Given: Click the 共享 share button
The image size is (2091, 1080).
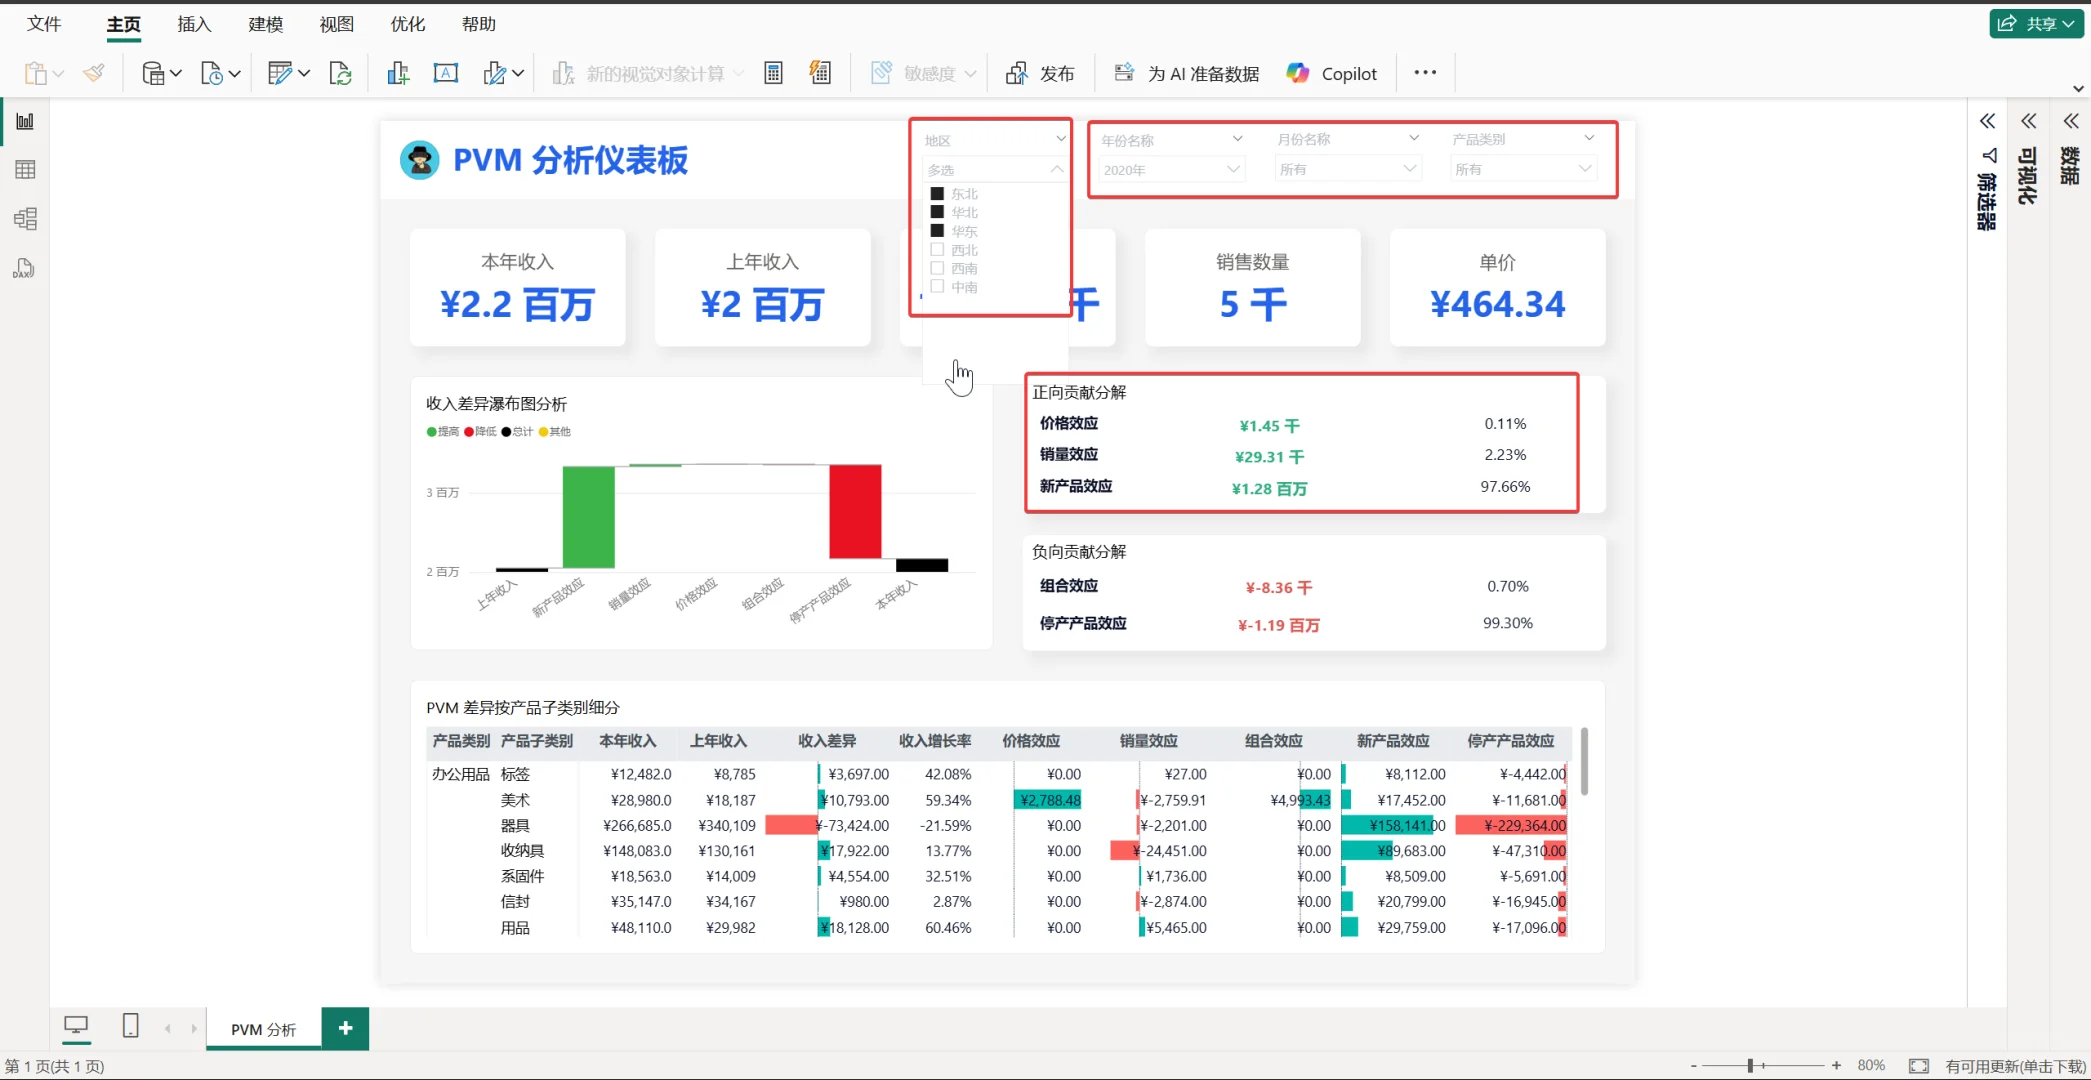Looking at the screenshot, I should pyautogui.click(x=2036, y=23).
